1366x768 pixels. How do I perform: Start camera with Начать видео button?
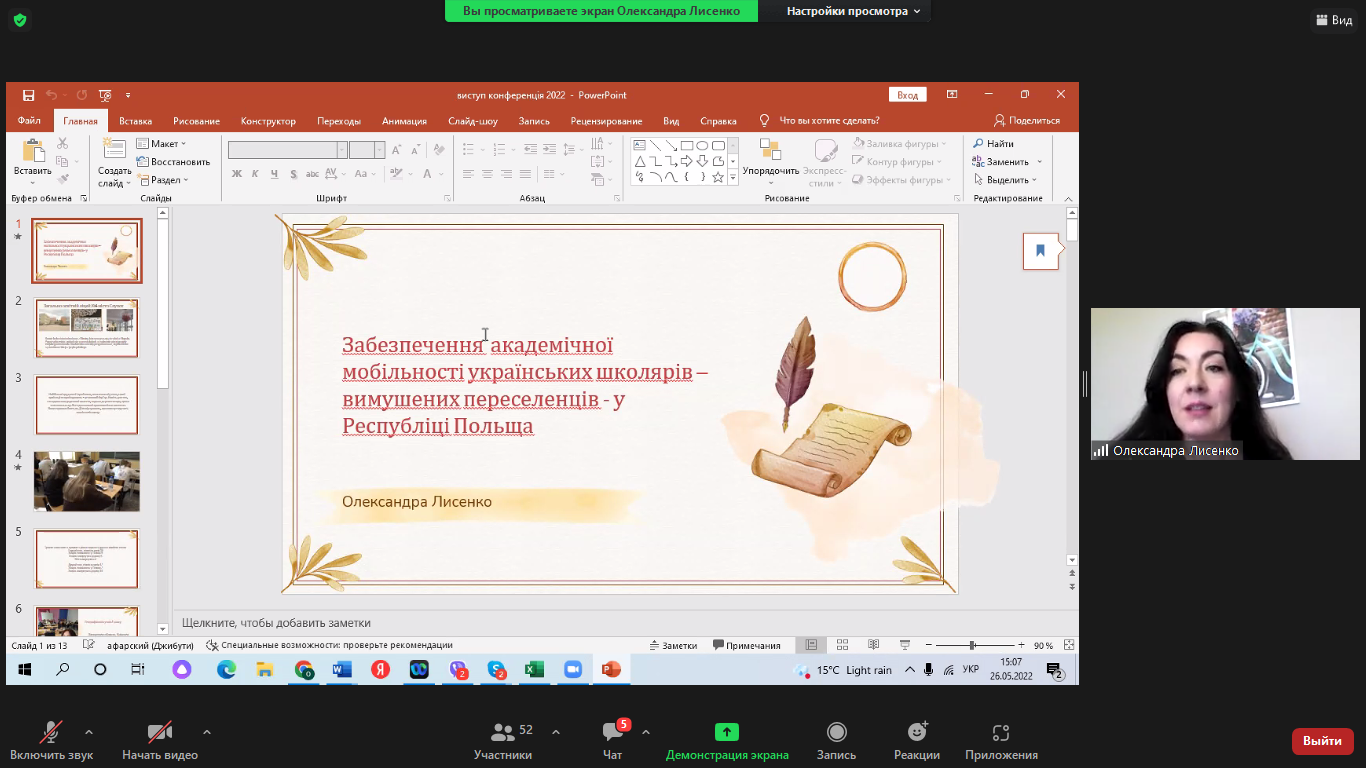(160, 733)
